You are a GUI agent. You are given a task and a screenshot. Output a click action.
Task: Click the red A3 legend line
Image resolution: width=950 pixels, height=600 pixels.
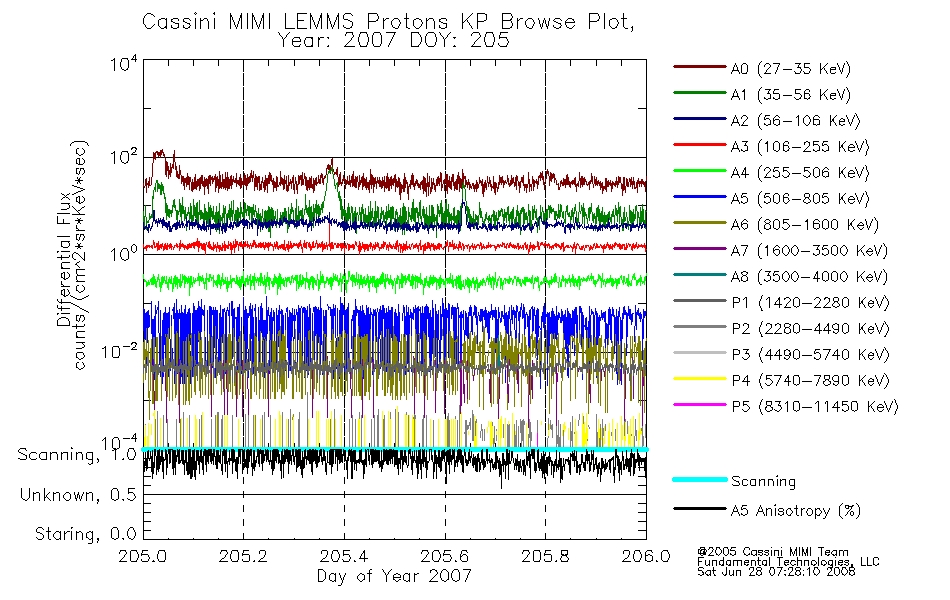pyautogui.click(x=700, y=145)
